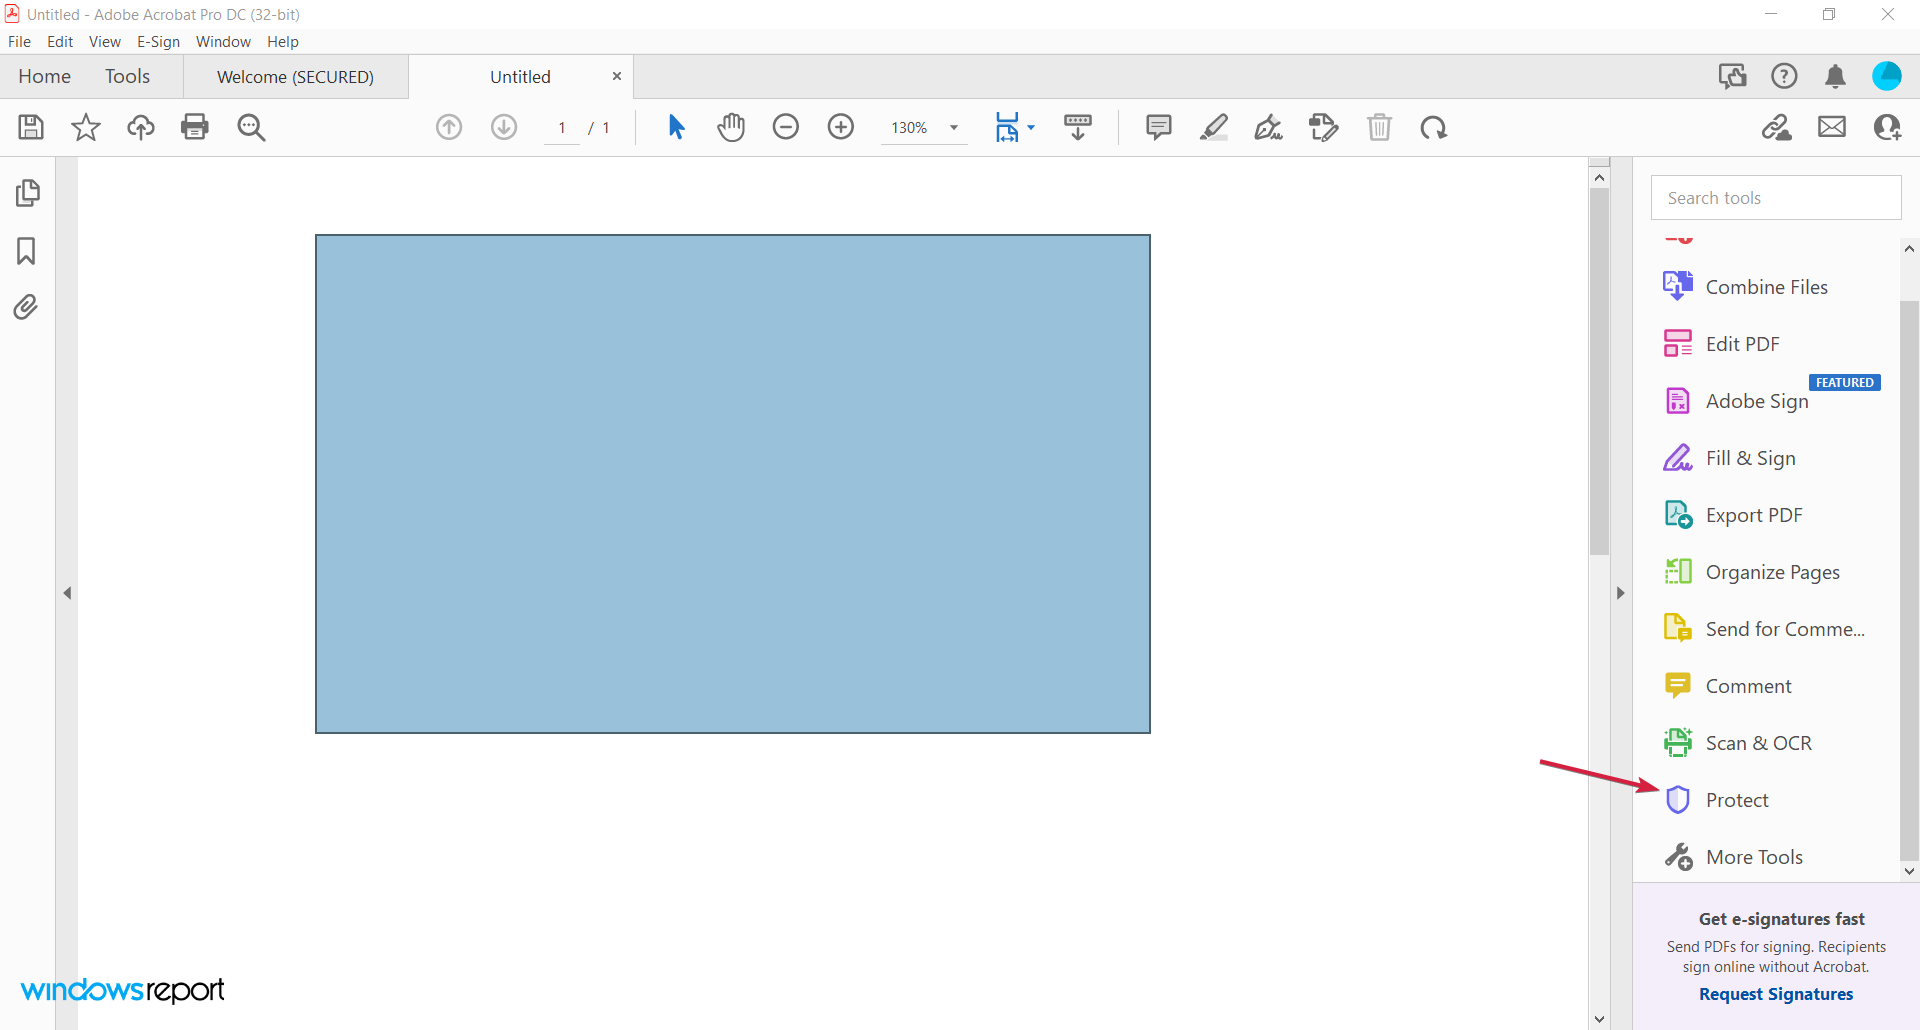The width and height of the screenshot is (1920, 1030).
Task: Rotate the page with rotate icon
Action: point(1434,127)
